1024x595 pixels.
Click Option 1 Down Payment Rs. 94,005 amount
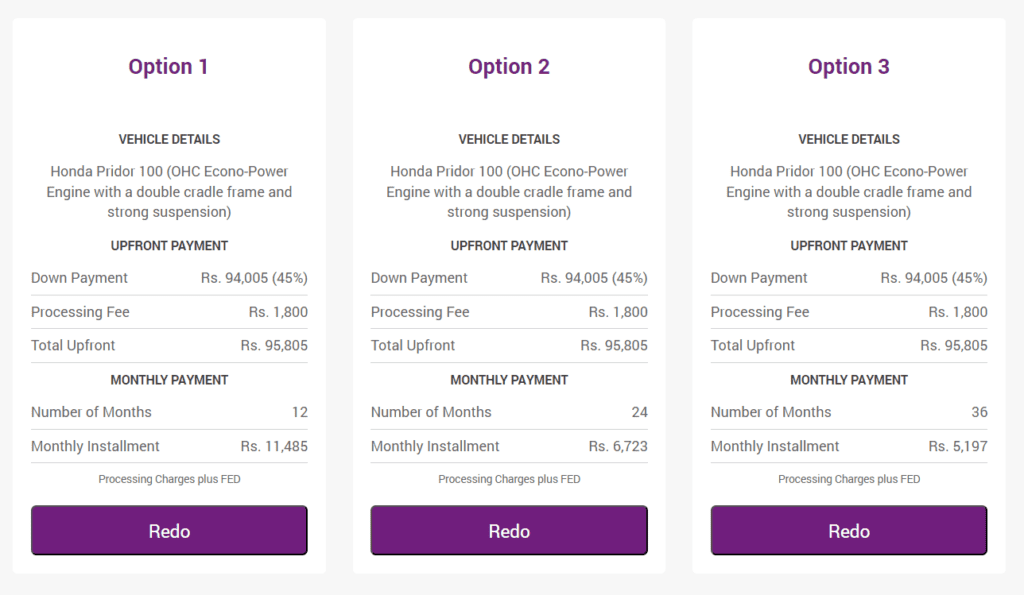254,278
